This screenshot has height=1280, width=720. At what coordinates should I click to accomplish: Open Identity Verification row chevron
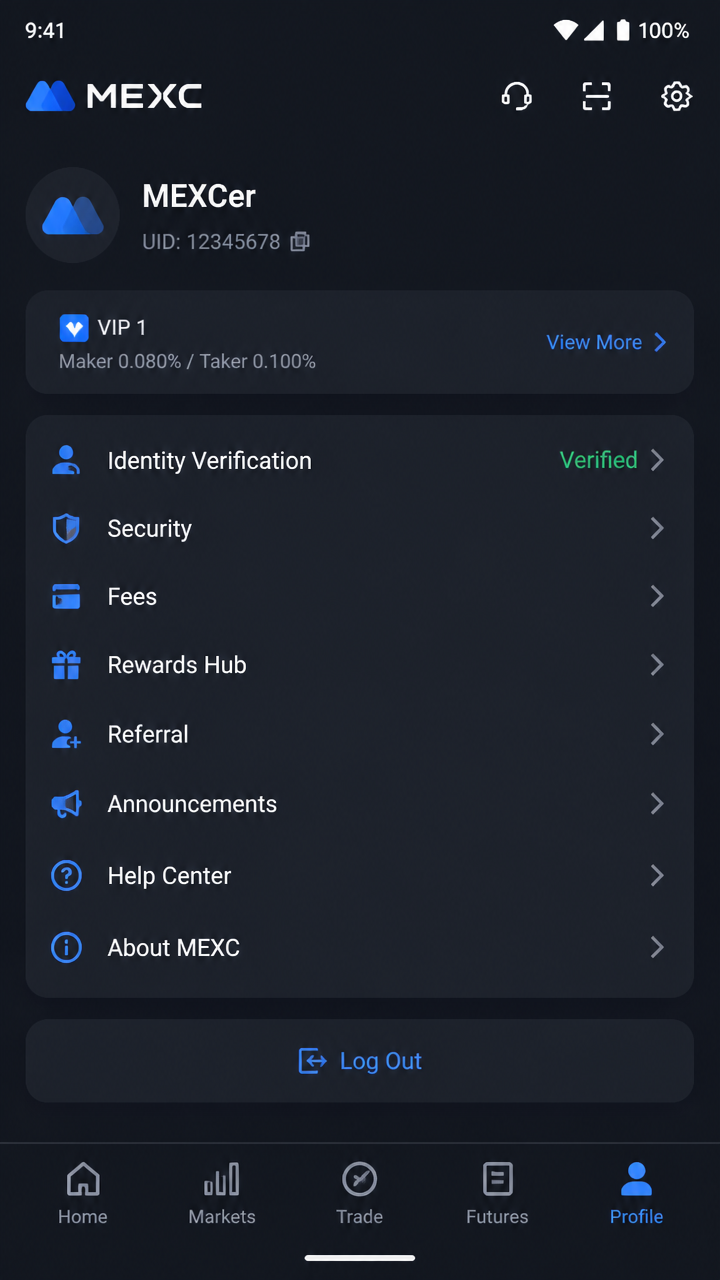tap(657, 460)
